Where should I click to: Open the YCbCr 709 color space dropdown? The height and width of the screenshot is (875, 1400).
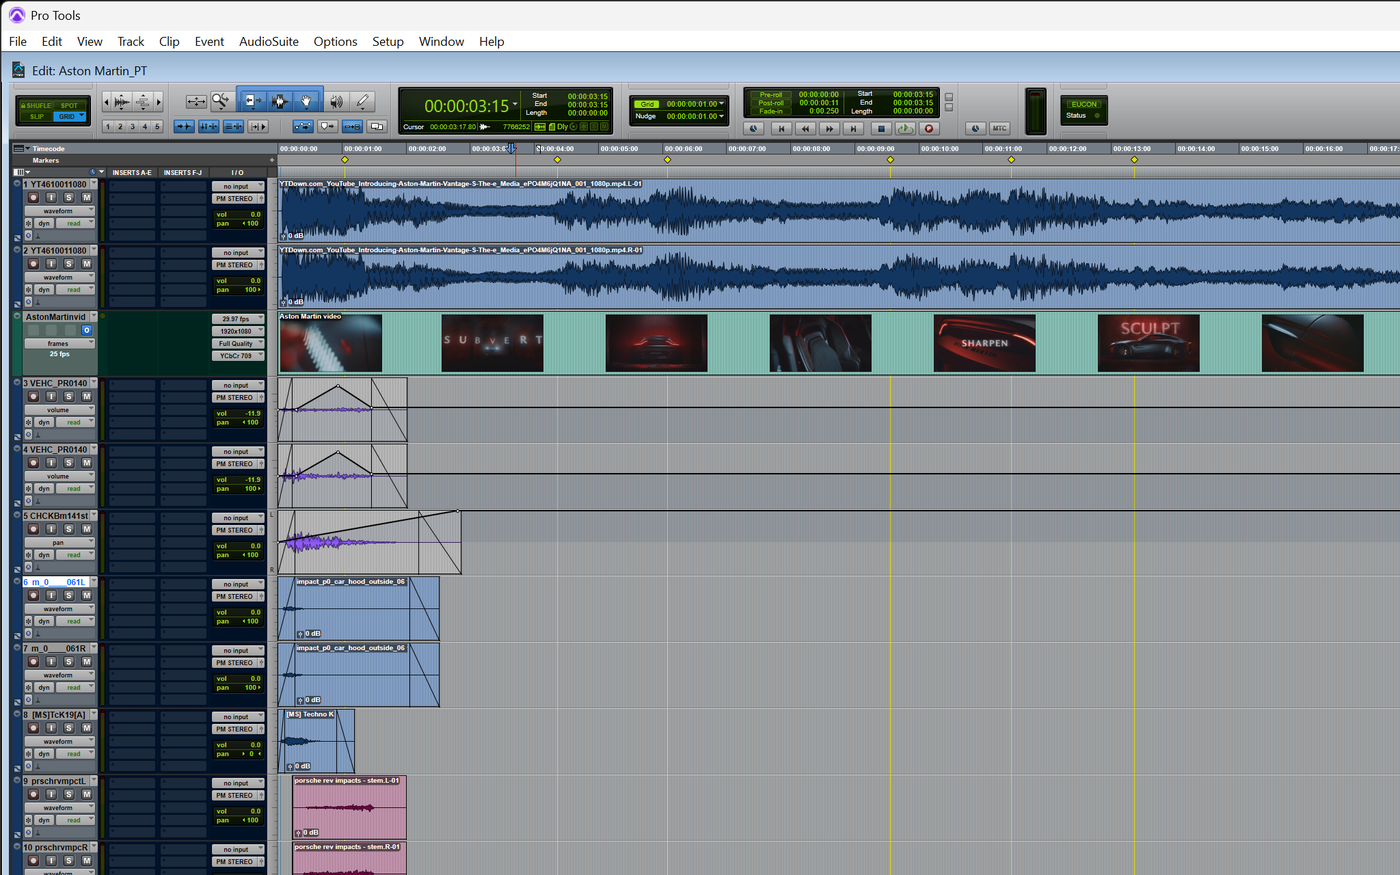point(237,355)
